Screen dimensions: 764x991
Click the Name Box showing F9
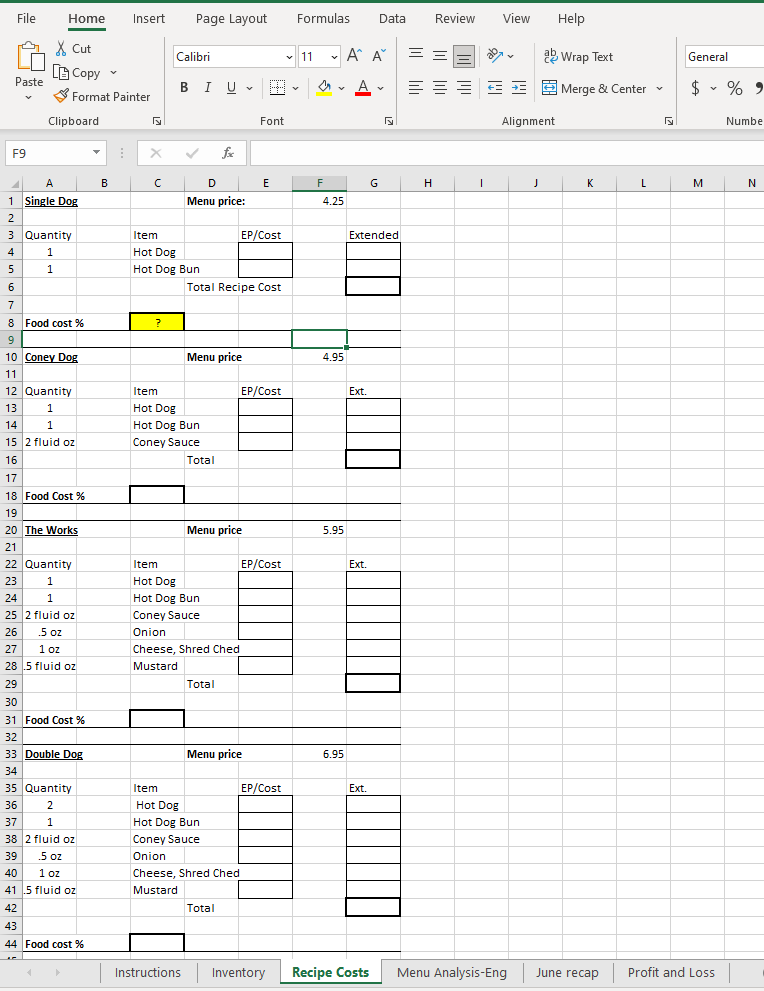[x=47, y=153]
